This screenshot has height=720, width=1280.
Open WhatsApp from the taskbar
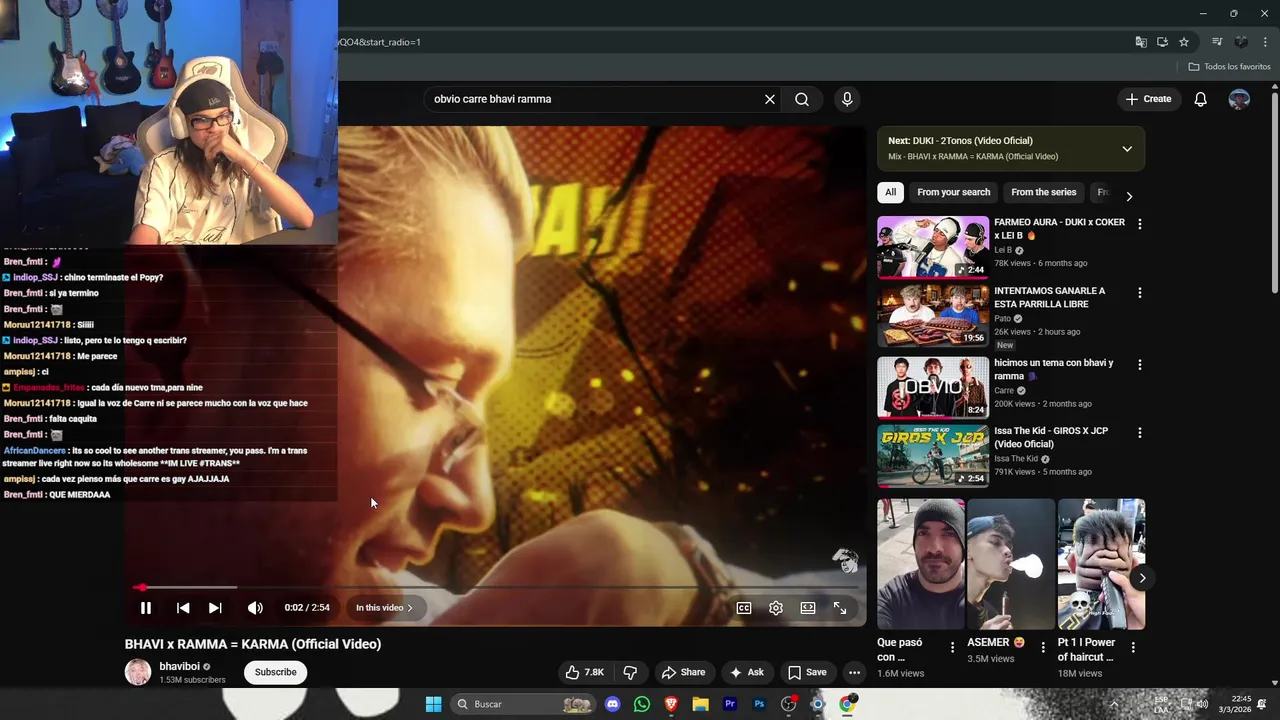click(642, 704)
